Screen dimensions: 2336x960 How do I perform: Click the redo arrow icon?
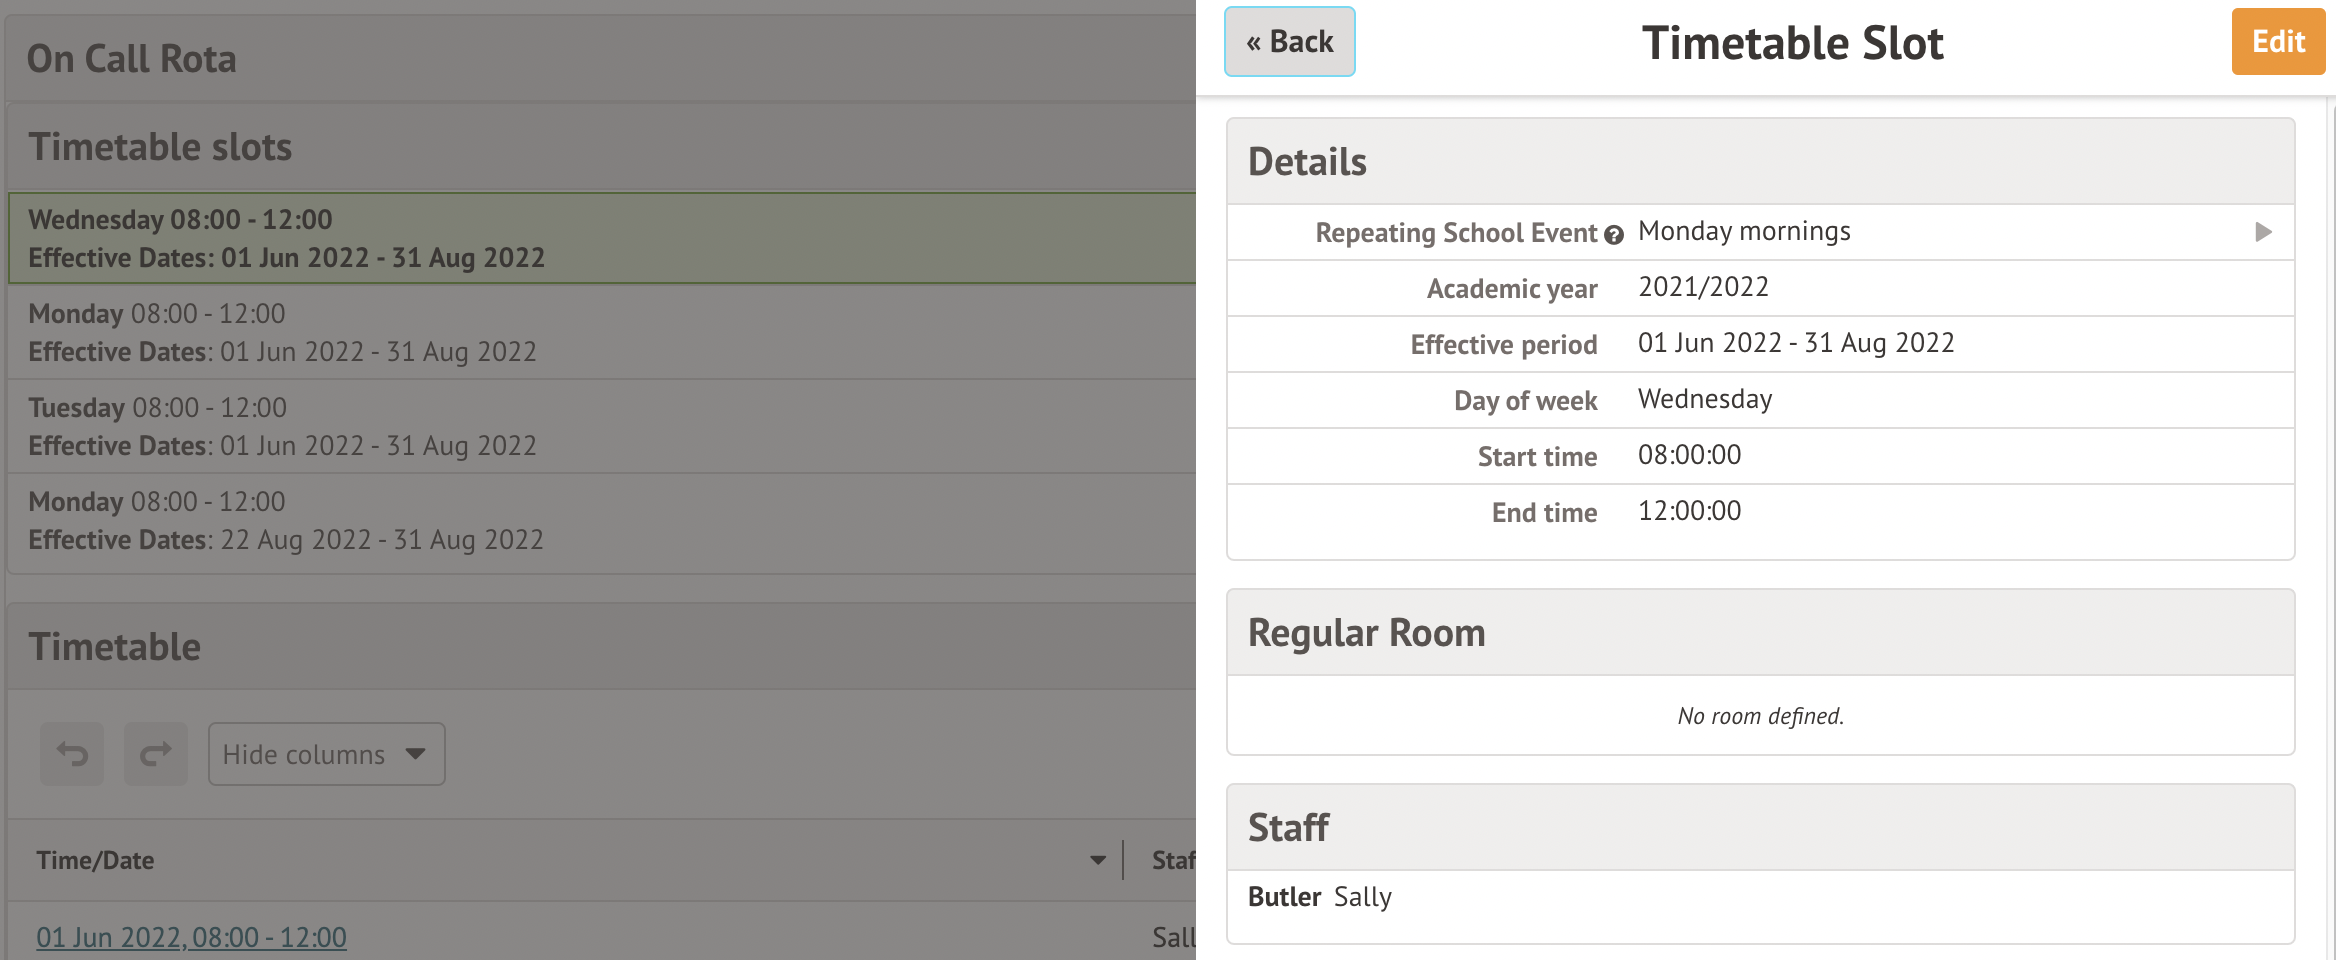coord(156,754)
